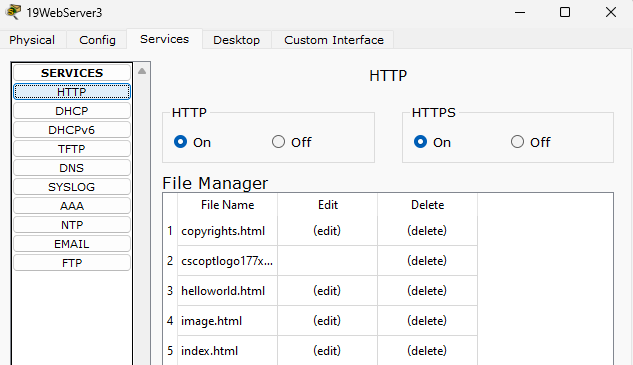This screenshot has width=633, height=365.
Task: Choose the FTP service
Action: [72, 263]
